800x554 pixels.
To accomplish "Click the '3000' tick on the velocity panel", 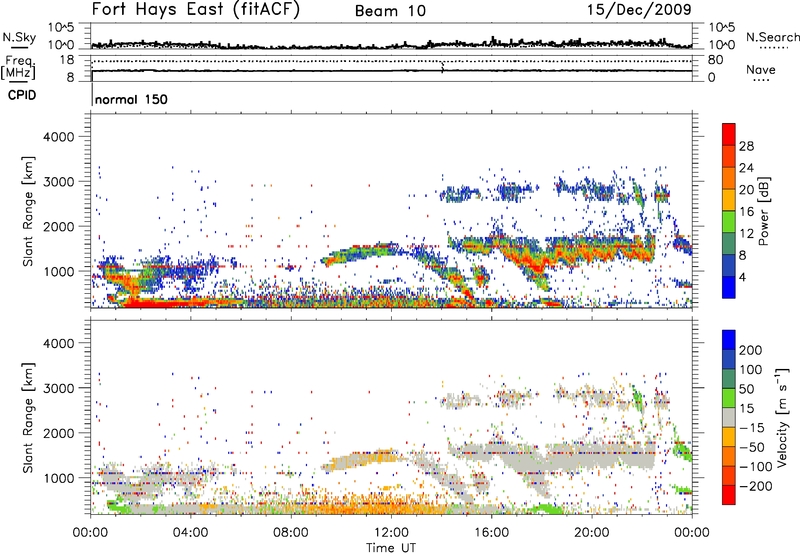I will tap(59, 388).
